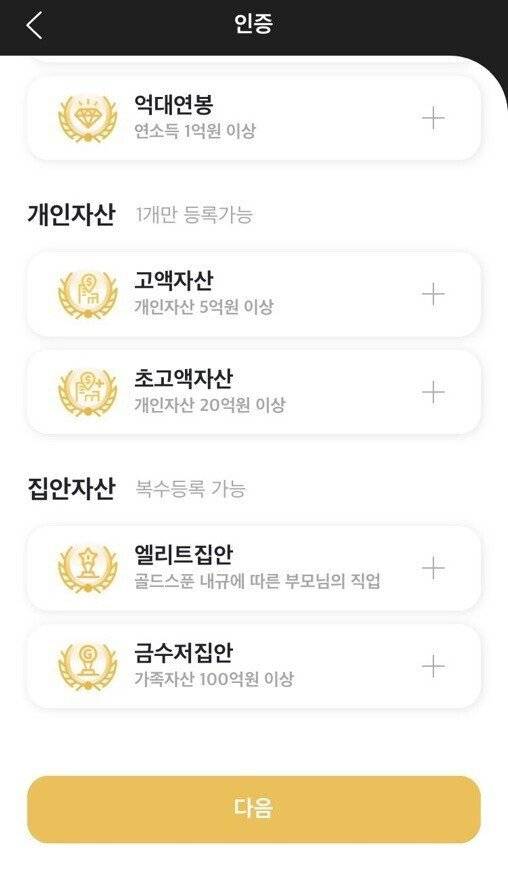Click the 엘리트집안 trophy badge icon
Viewport: 508px width, 870px height.
coord(88,568)
